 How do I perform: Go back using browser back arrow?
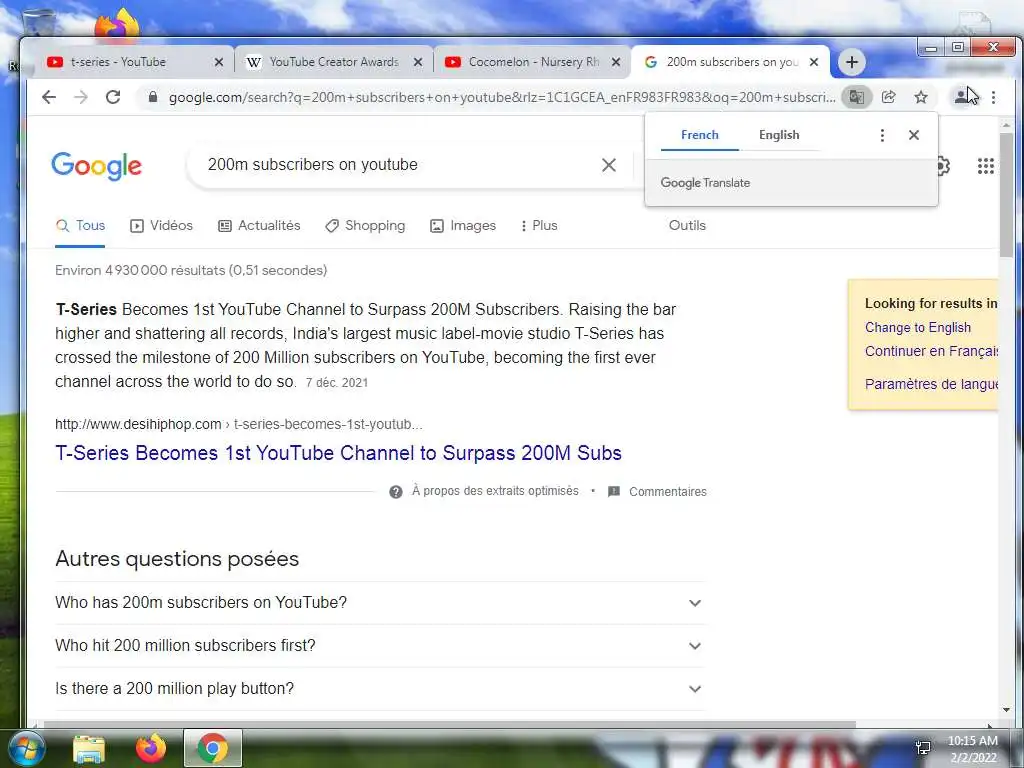pos(49,97)
